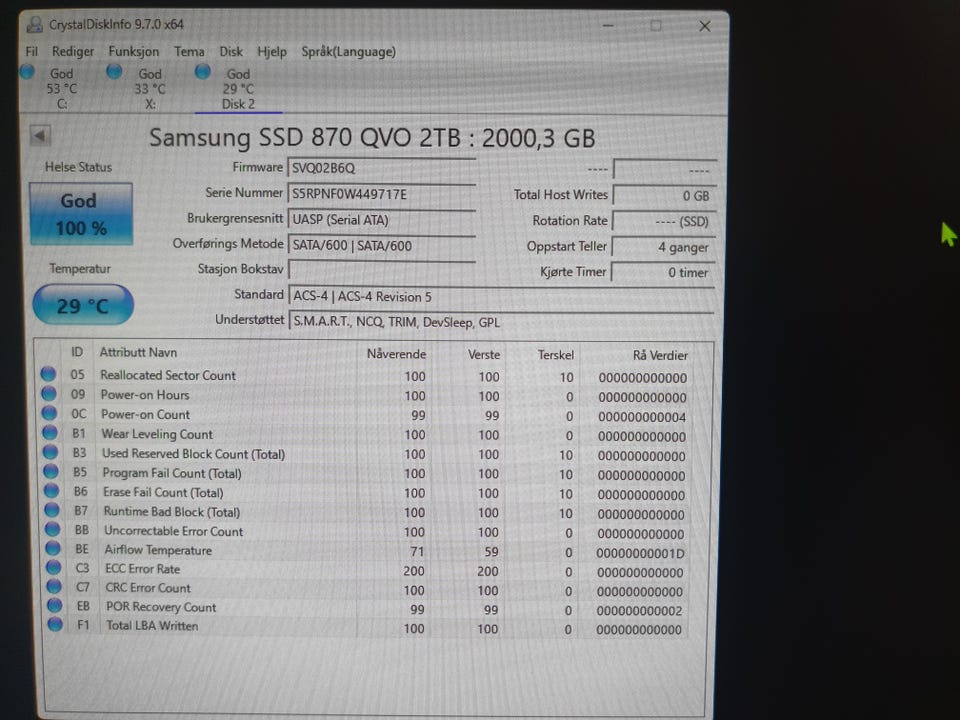Click the Oppstart Teller value 4 ganger
This screenshot has height=720, width=960.
tap(663, 247)
